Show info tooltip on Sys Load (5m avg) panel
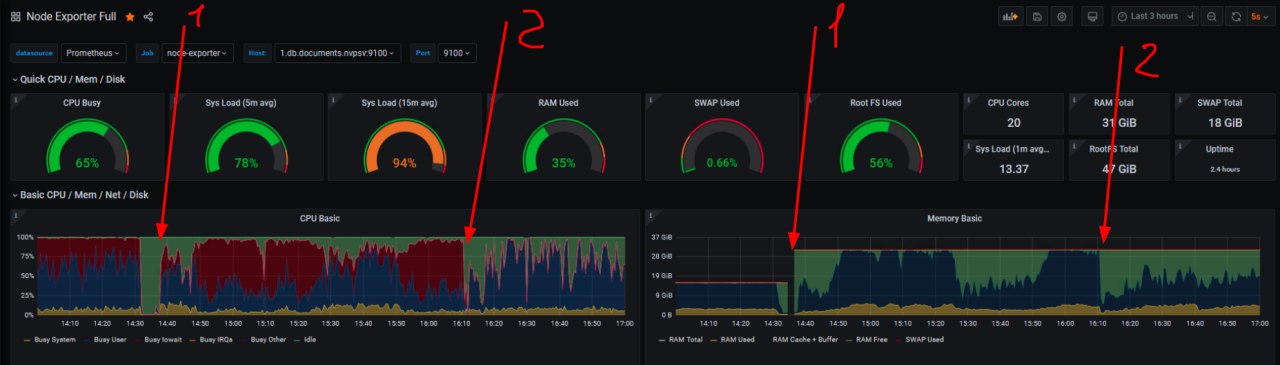This screenshot has height=365, width=1280. click(174, 100)
